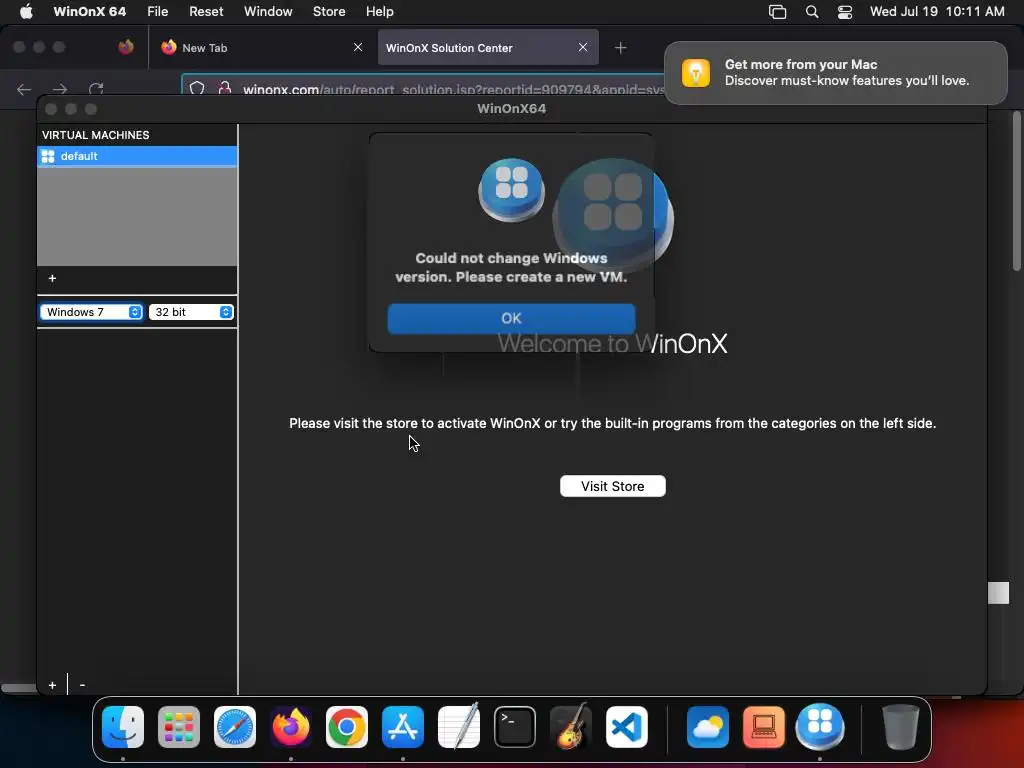Close the WinOnX Solution Center tab

pyautogui.click(x=583, y=47)
